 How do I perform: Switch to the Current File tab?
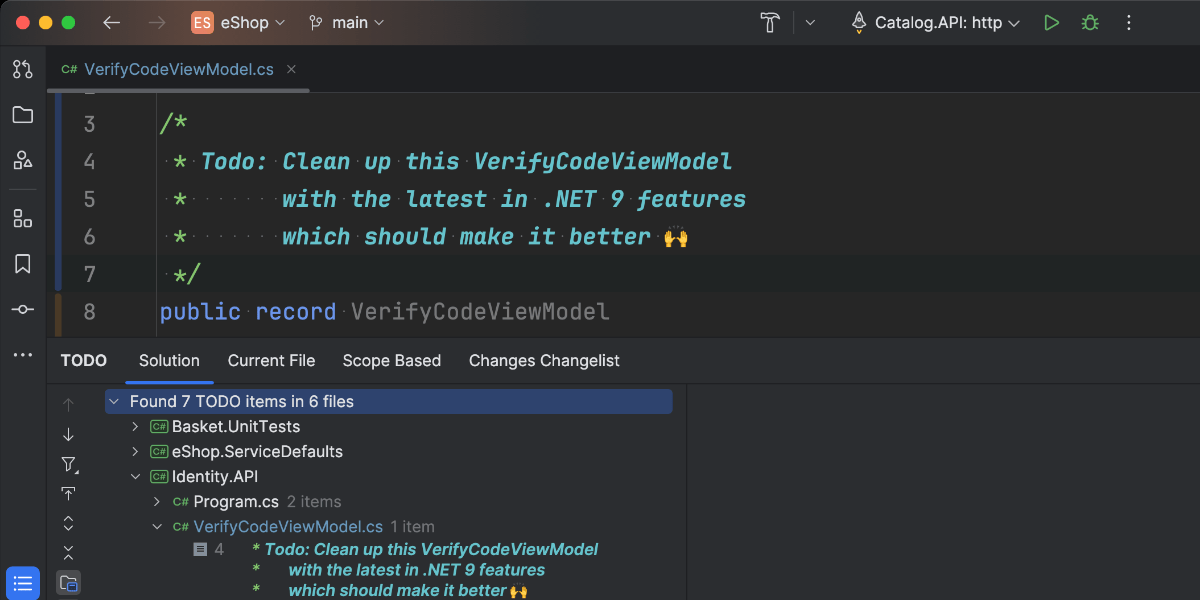(x=271, y=361)
